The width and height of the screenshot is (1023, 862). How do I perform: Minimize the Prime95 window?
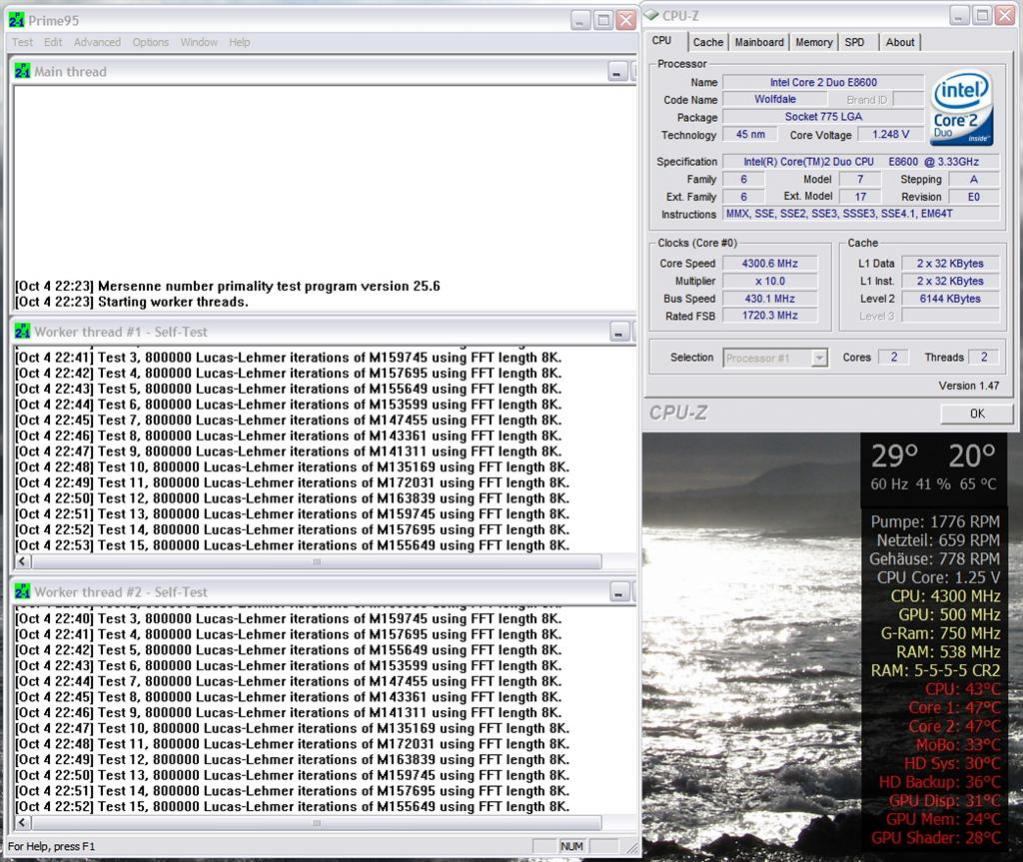pyautogui.click(x=581, y=20)
